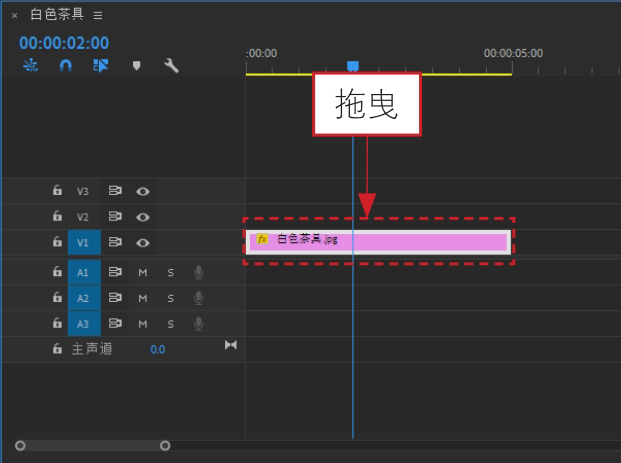The height and width of the screenshot is (463, 621).
Task: Toggle lock on track V3
Action: [x=57, y=191]
